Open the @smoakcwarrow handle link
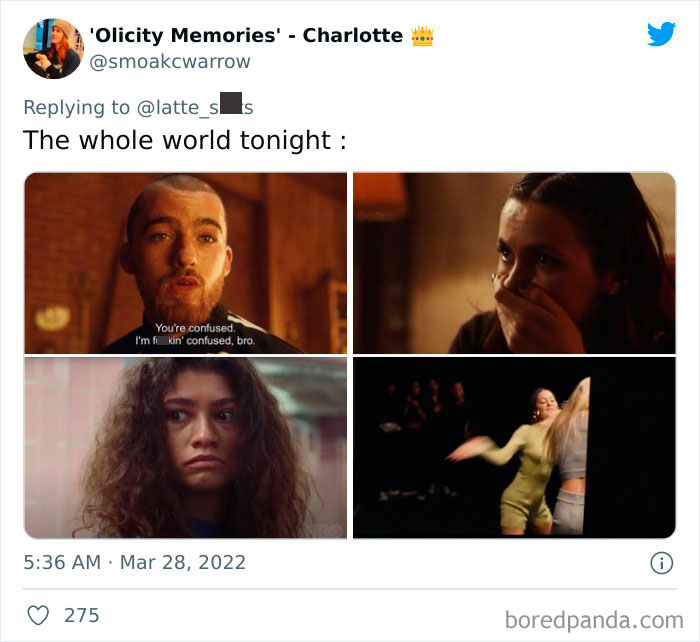Image resolution: width=700 pixels, height=642 pixels. (170, 62)
